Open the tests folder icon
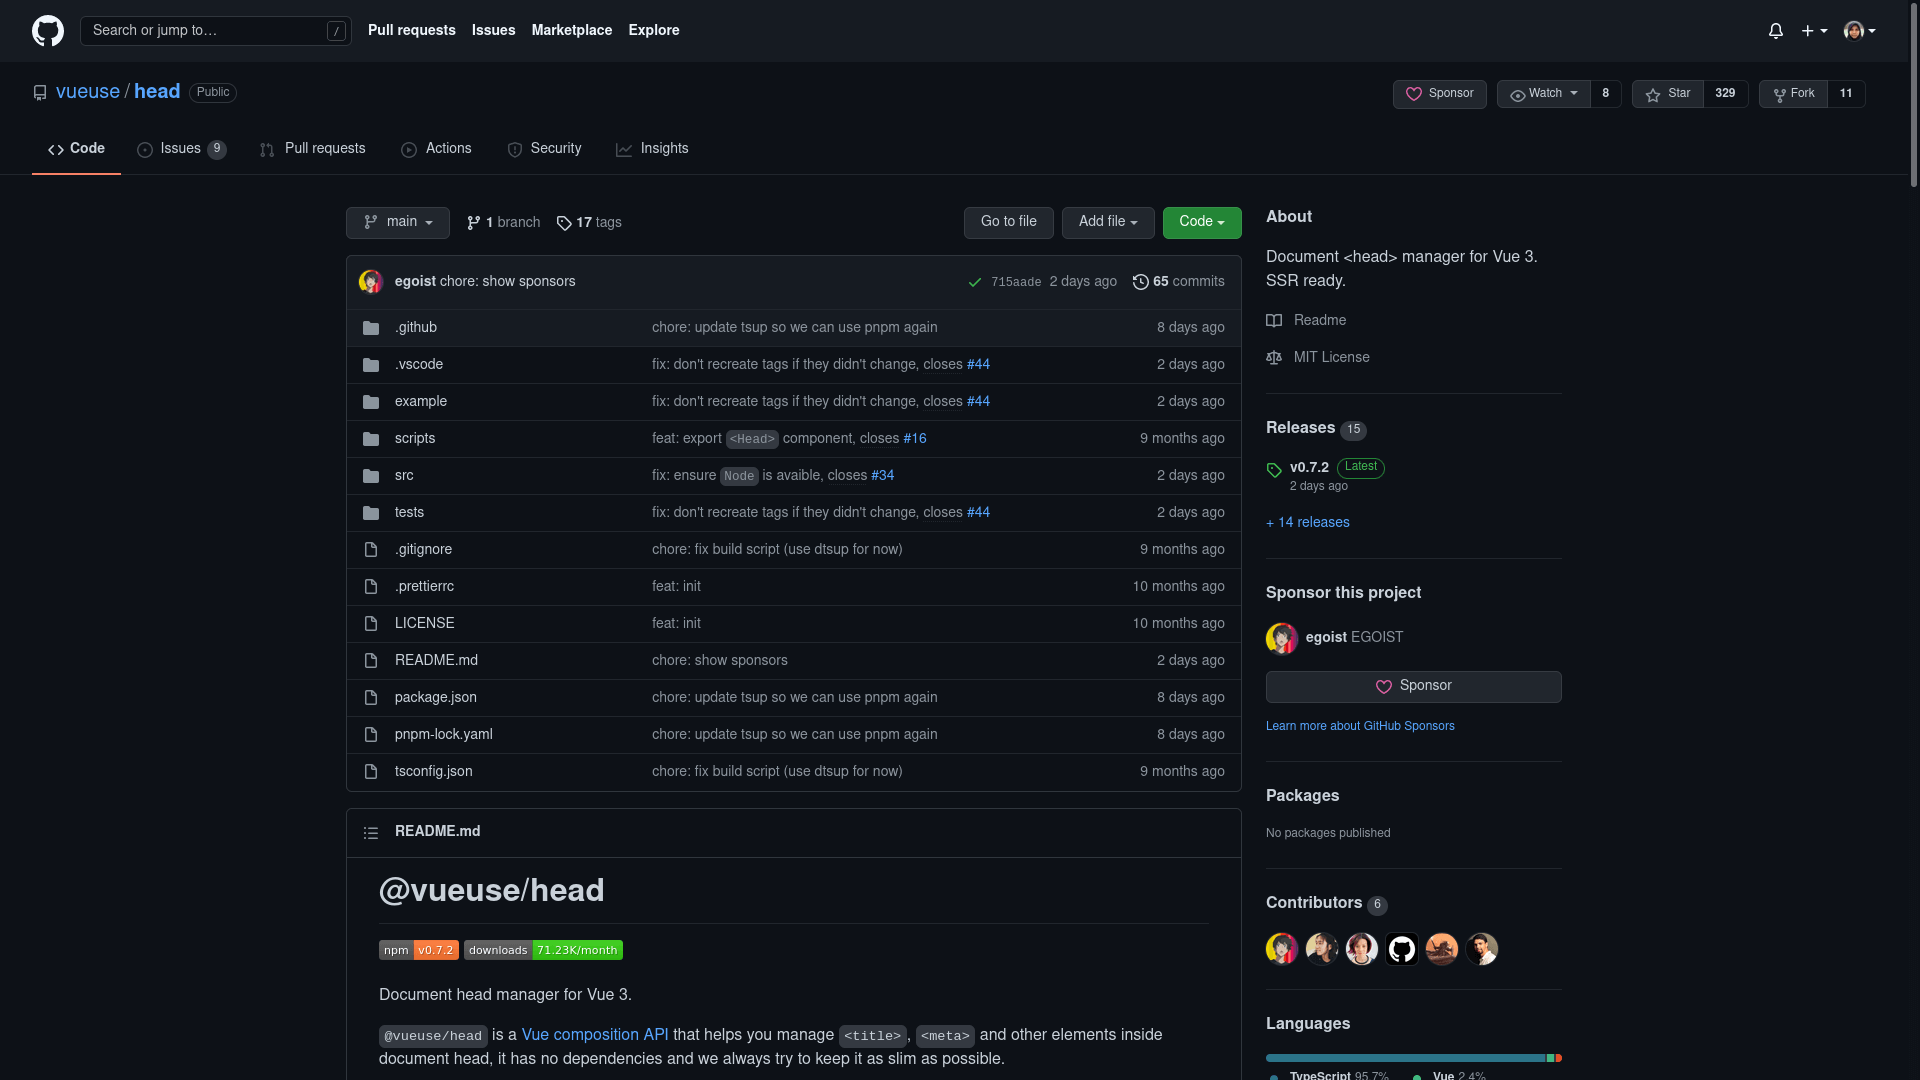Viewport: 1920px width, 1080px height. point(371,513)
